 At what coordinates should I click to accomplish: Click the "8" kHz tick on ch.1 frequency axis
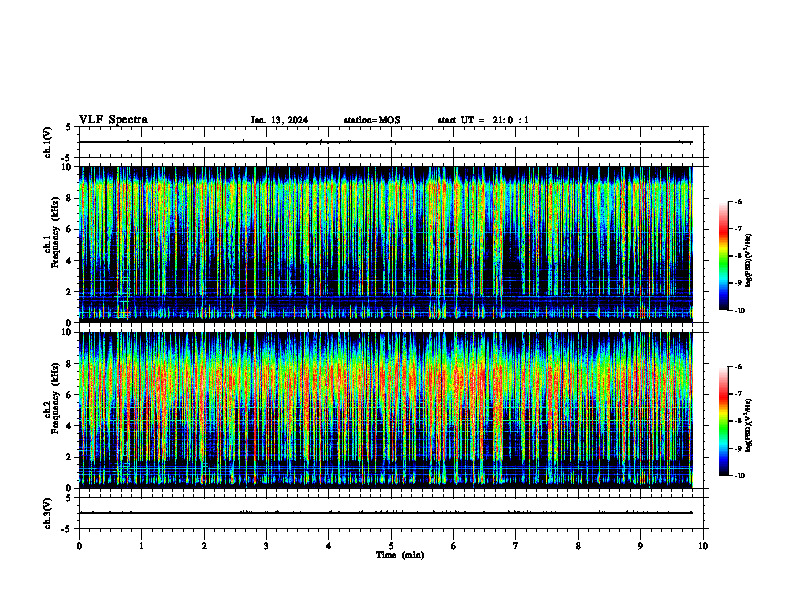70,198
